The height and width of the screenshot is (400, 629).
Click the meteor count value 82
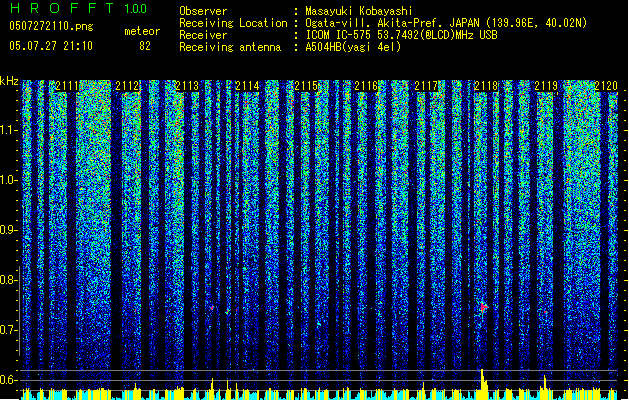click(x=145, y=46)
